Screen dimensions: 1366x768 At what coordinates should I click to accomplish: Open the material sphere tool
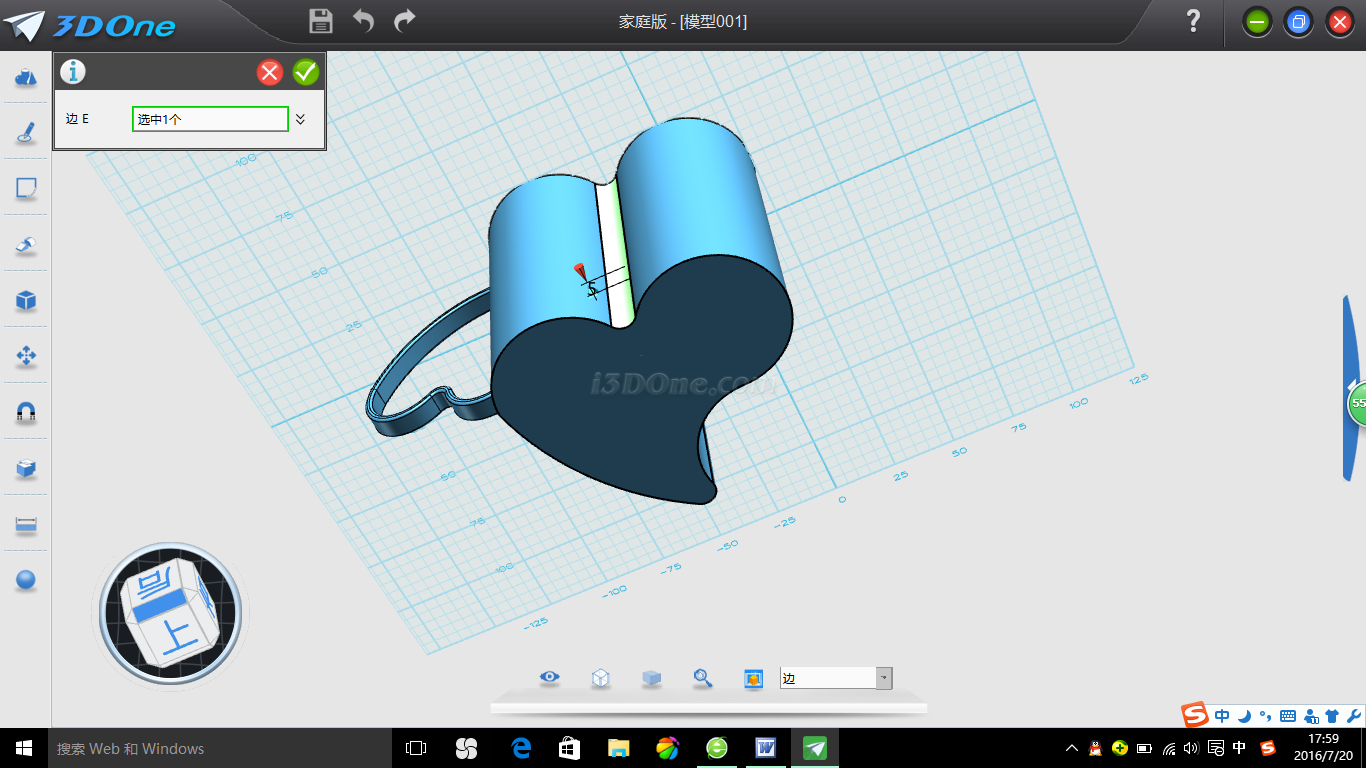(x=26, y=580)
